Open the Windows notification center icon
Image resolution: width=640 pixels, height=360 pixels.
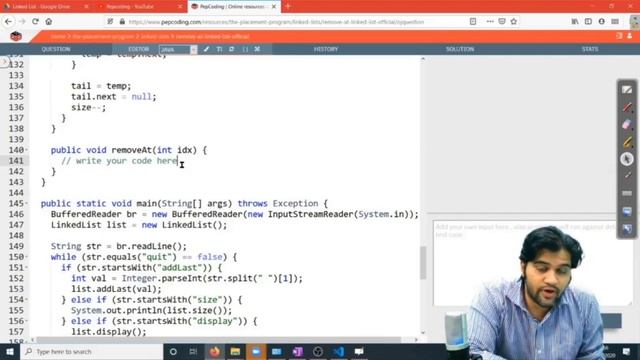(627, 351)
